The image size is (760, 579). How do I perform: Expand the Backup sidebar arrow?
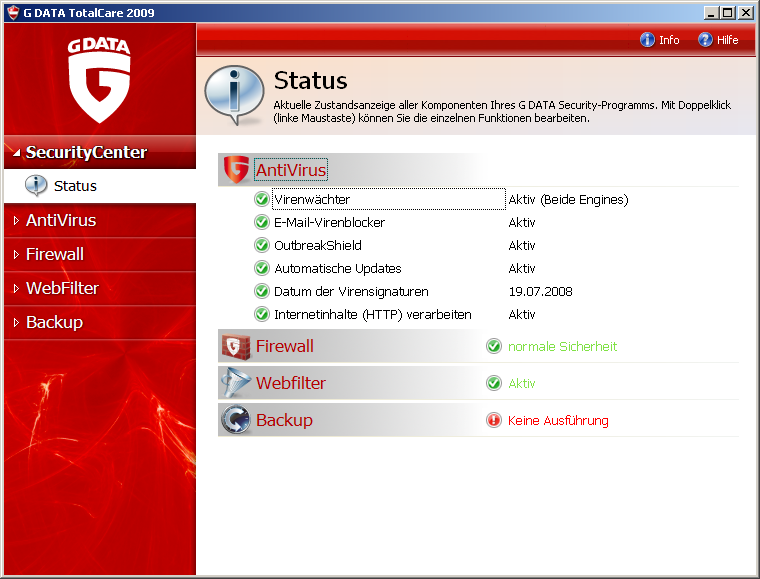tap(16, 323)
